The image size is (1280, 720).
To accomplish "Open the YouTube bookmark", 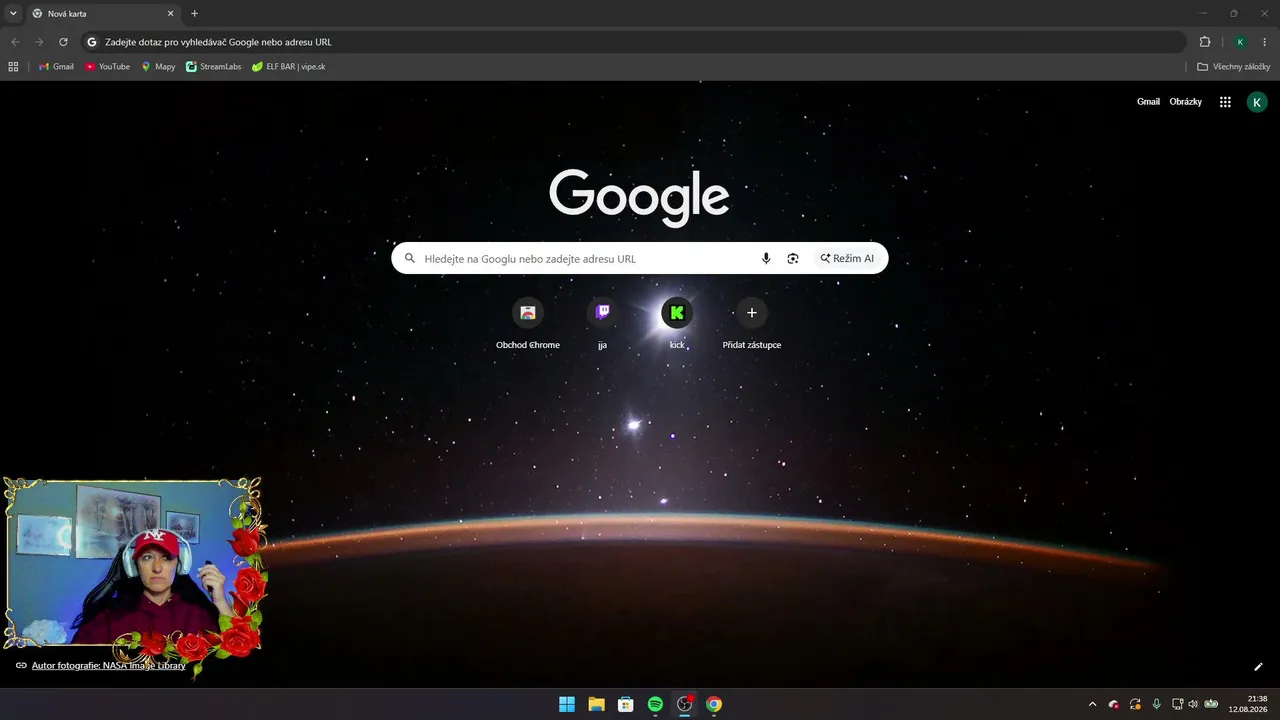I will pos(107,67).
